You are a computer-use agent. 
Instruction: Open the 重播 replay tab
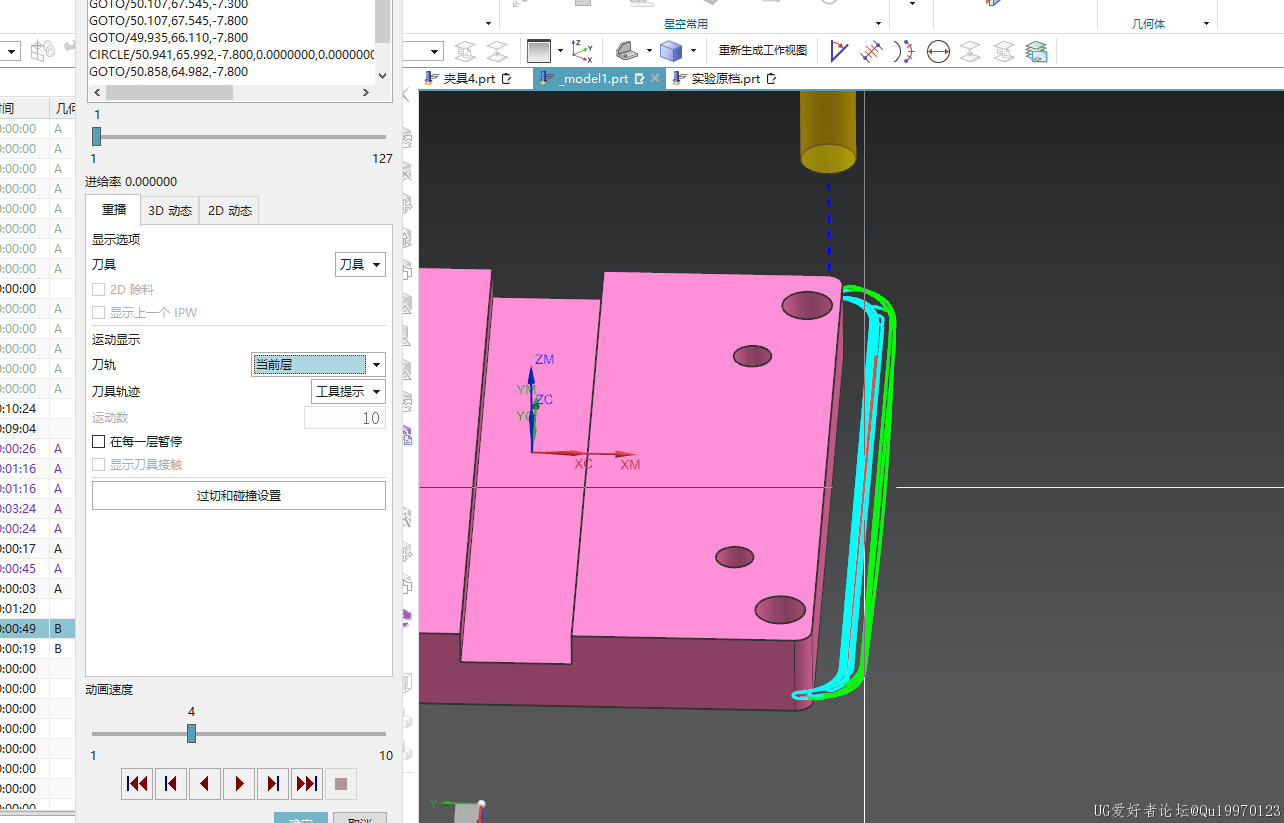[114, 210]
